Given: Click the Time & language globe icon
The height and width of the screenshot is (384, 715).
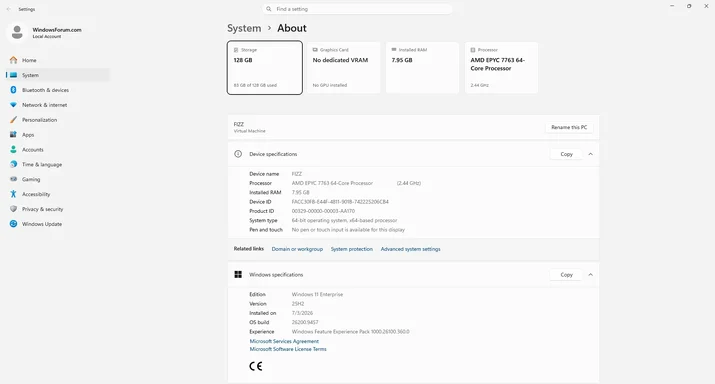Looking at the screenshot, I should click(13, 164).
